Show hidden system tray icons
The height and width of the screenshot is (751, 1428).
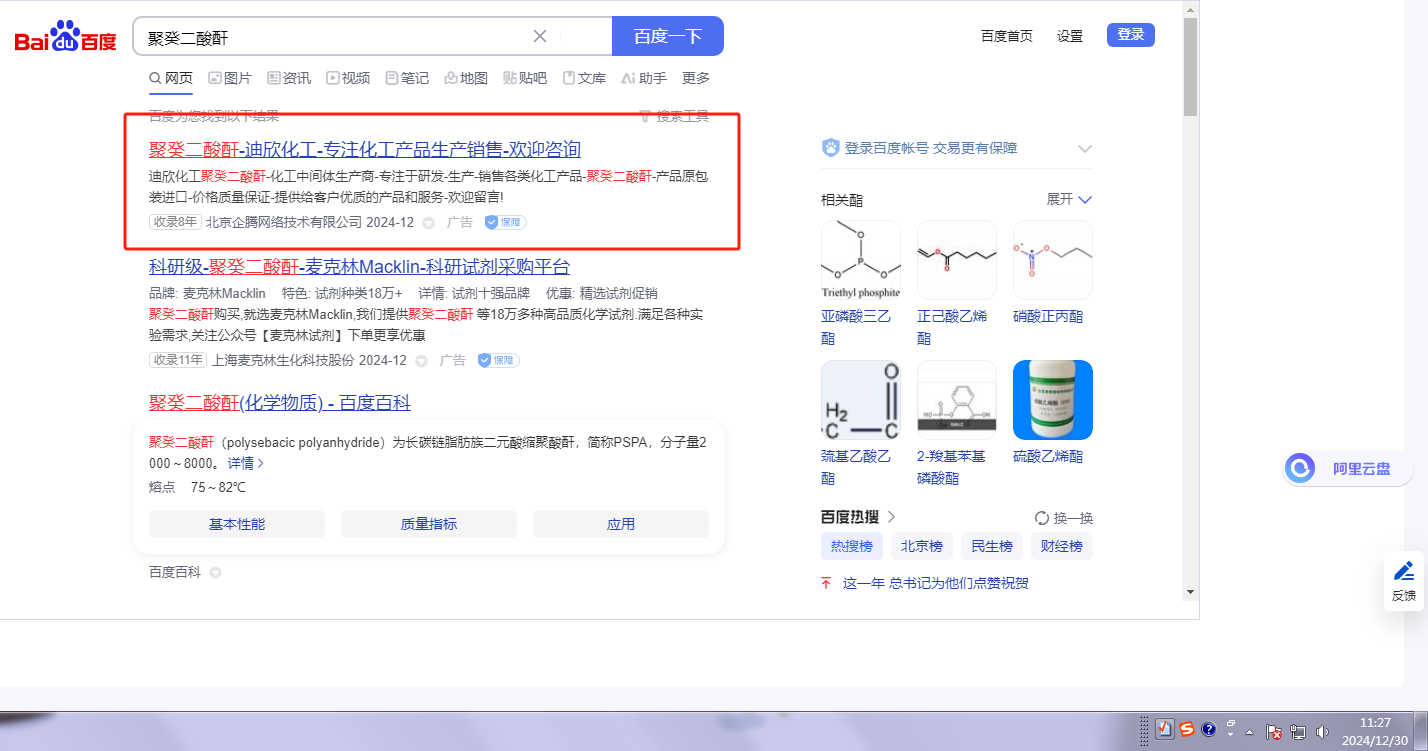pyautogui.click(x=1250, y=731)
